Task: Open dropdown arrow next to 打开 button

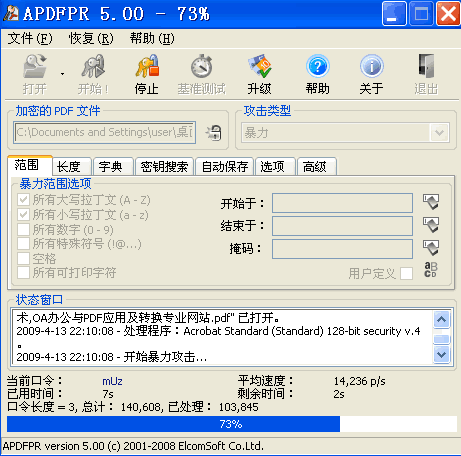Action: (x=62, y=74)
